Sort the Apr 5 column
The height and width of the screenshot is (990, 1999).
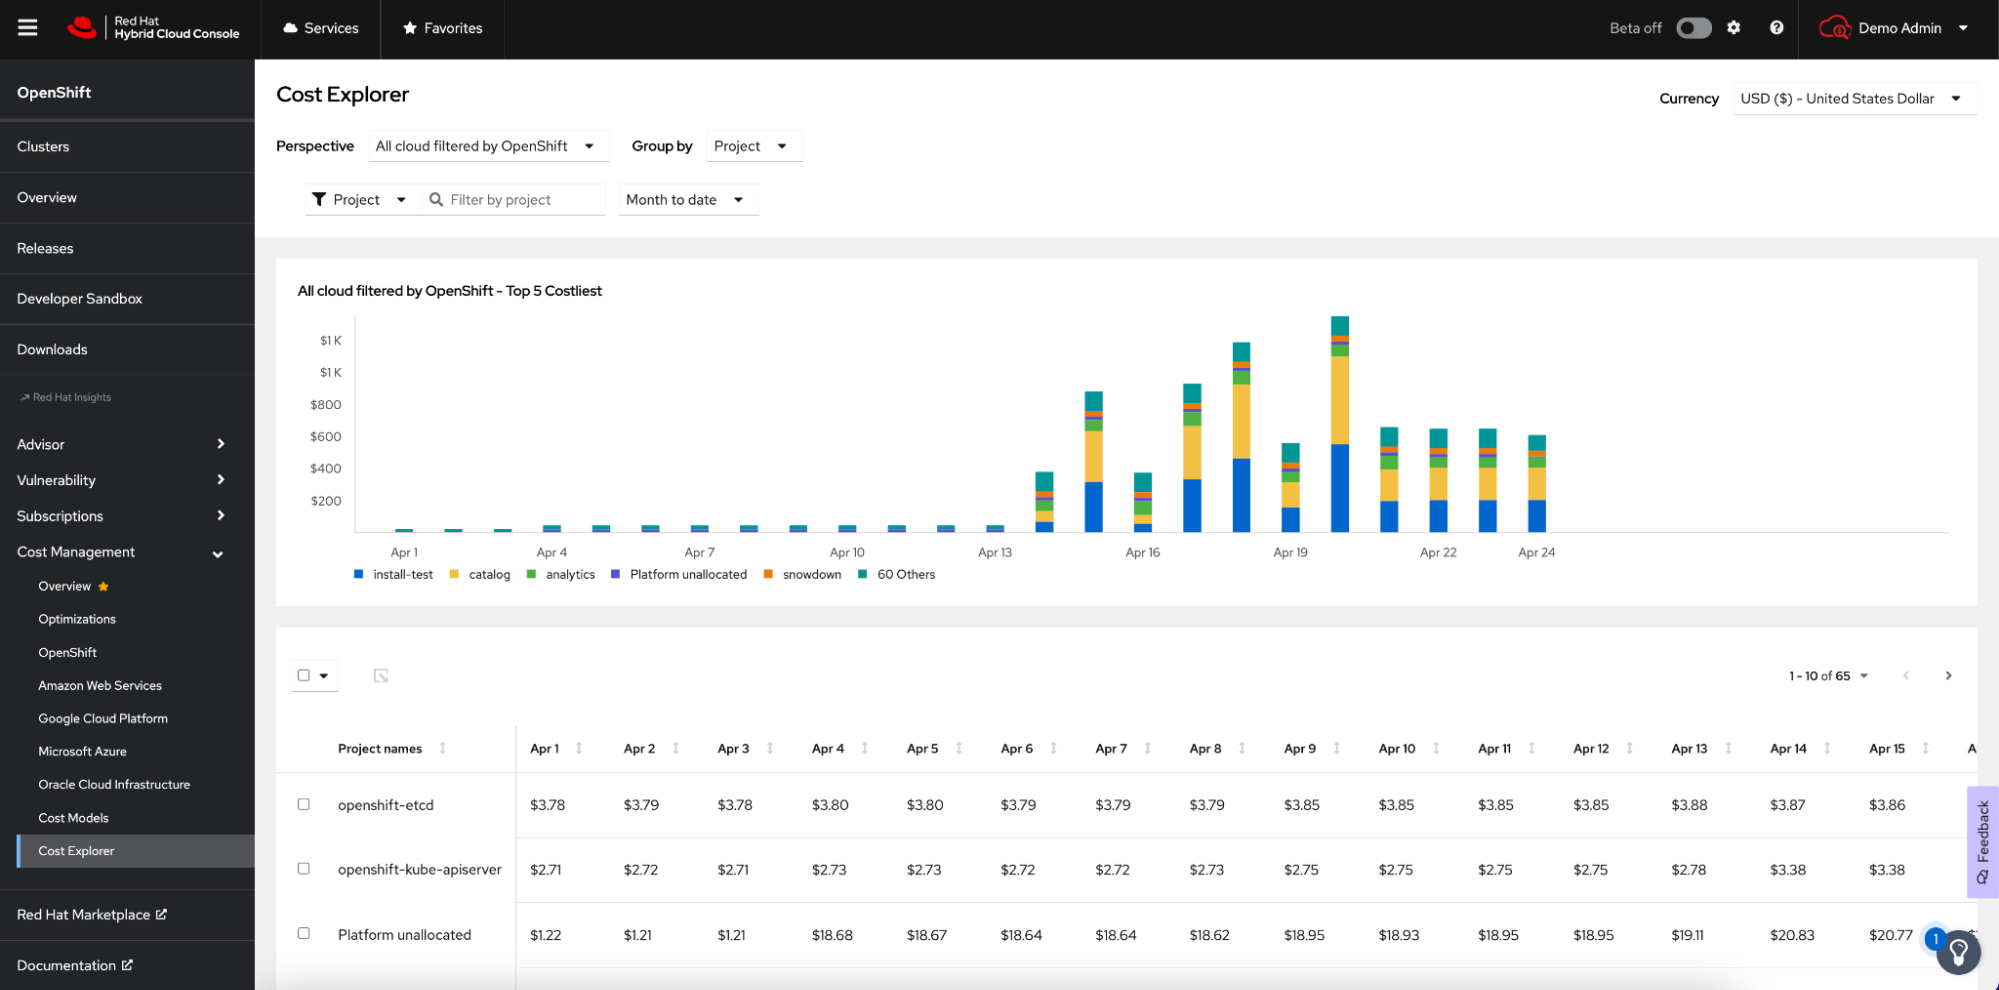point(959,748)
